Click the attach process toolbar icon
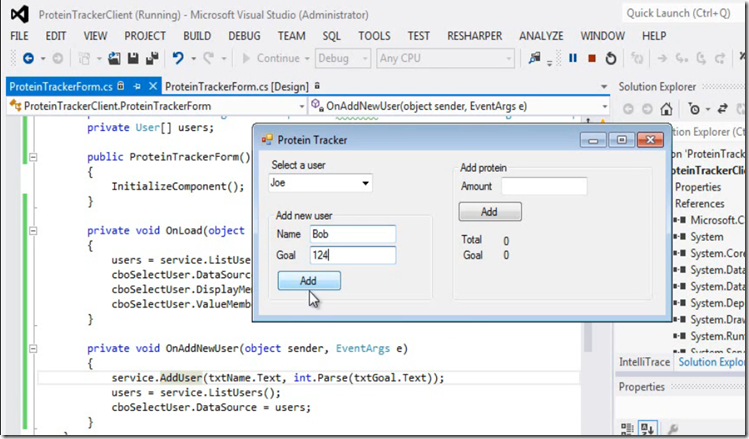Screen dimensions: 749x439 (x=535, y=58)
